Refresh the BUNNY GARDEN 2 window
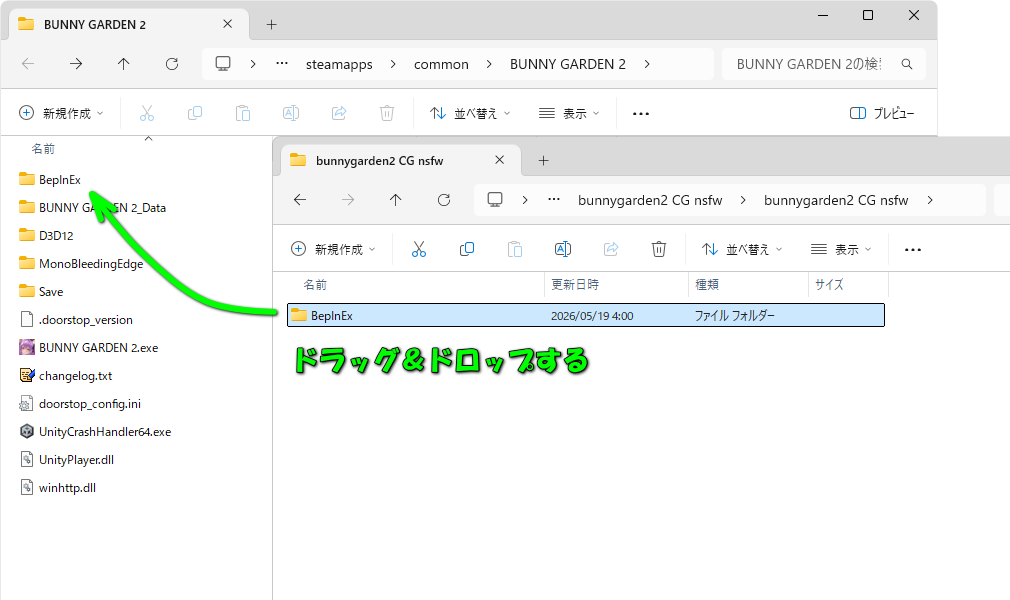Viewport: 1010px width, 600px height. [x=171, y=64]
